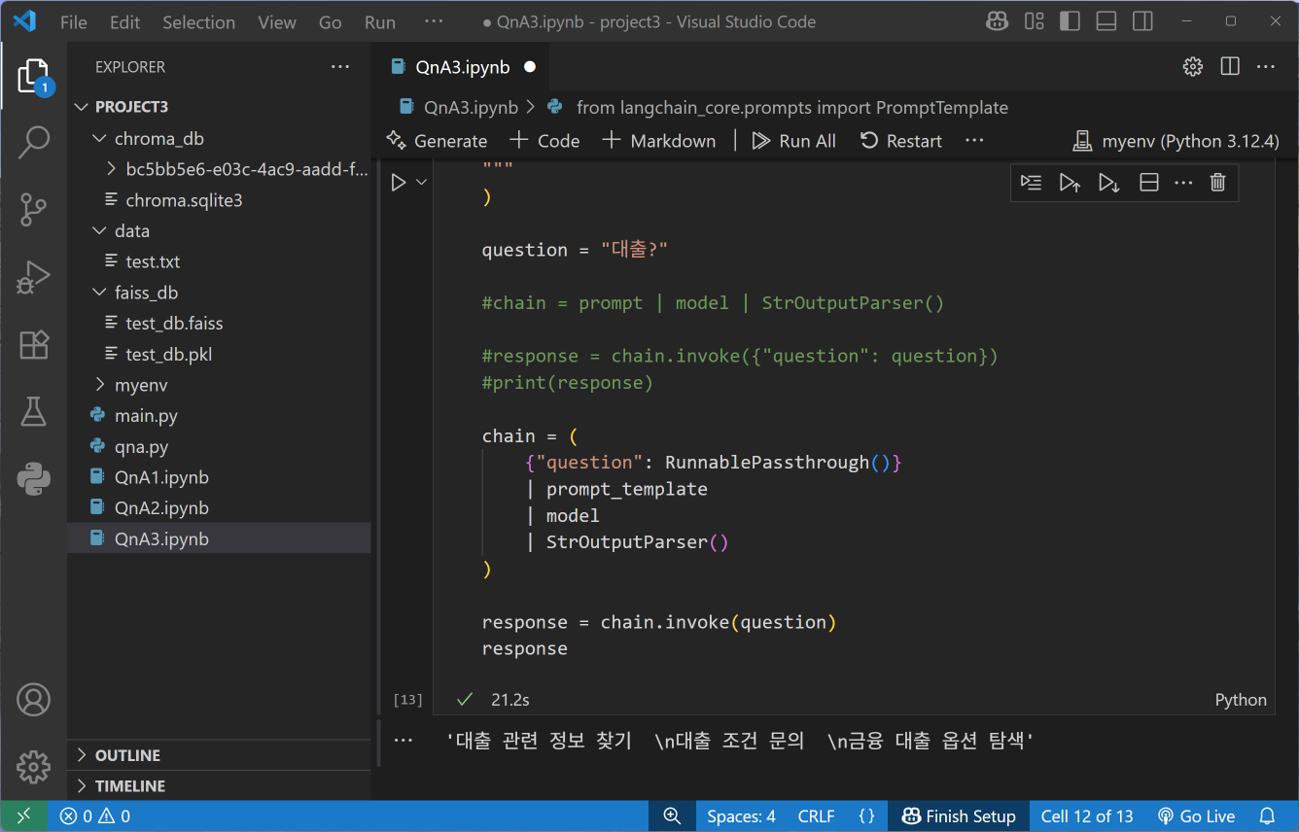This screenshot has width=1299, height=832.
Task: Open the View menu
Action: (277, 22)
